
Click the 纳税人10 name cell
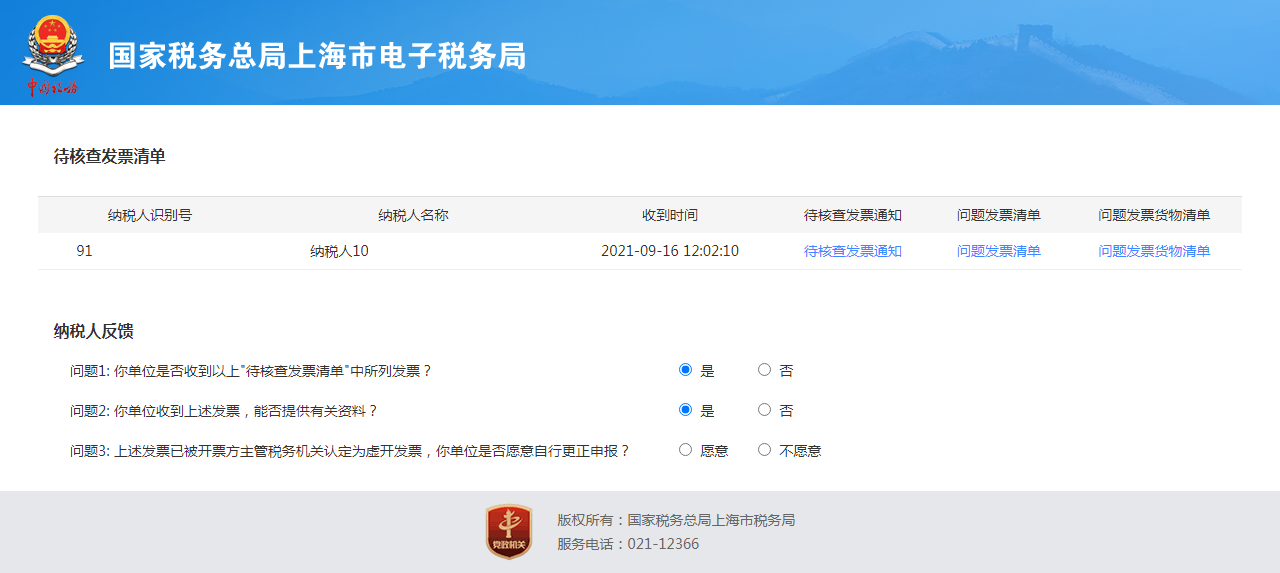(x=339, y=251)
